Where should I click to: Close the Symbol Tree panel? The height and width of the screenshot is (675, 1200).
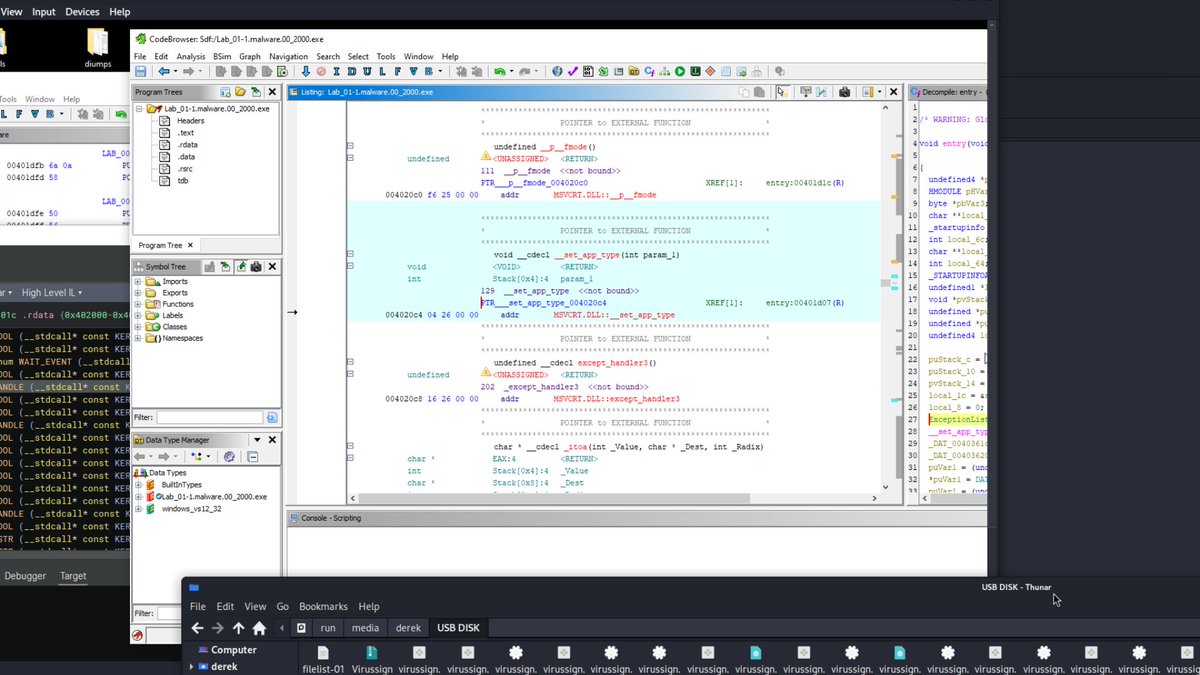coord(272,266)
